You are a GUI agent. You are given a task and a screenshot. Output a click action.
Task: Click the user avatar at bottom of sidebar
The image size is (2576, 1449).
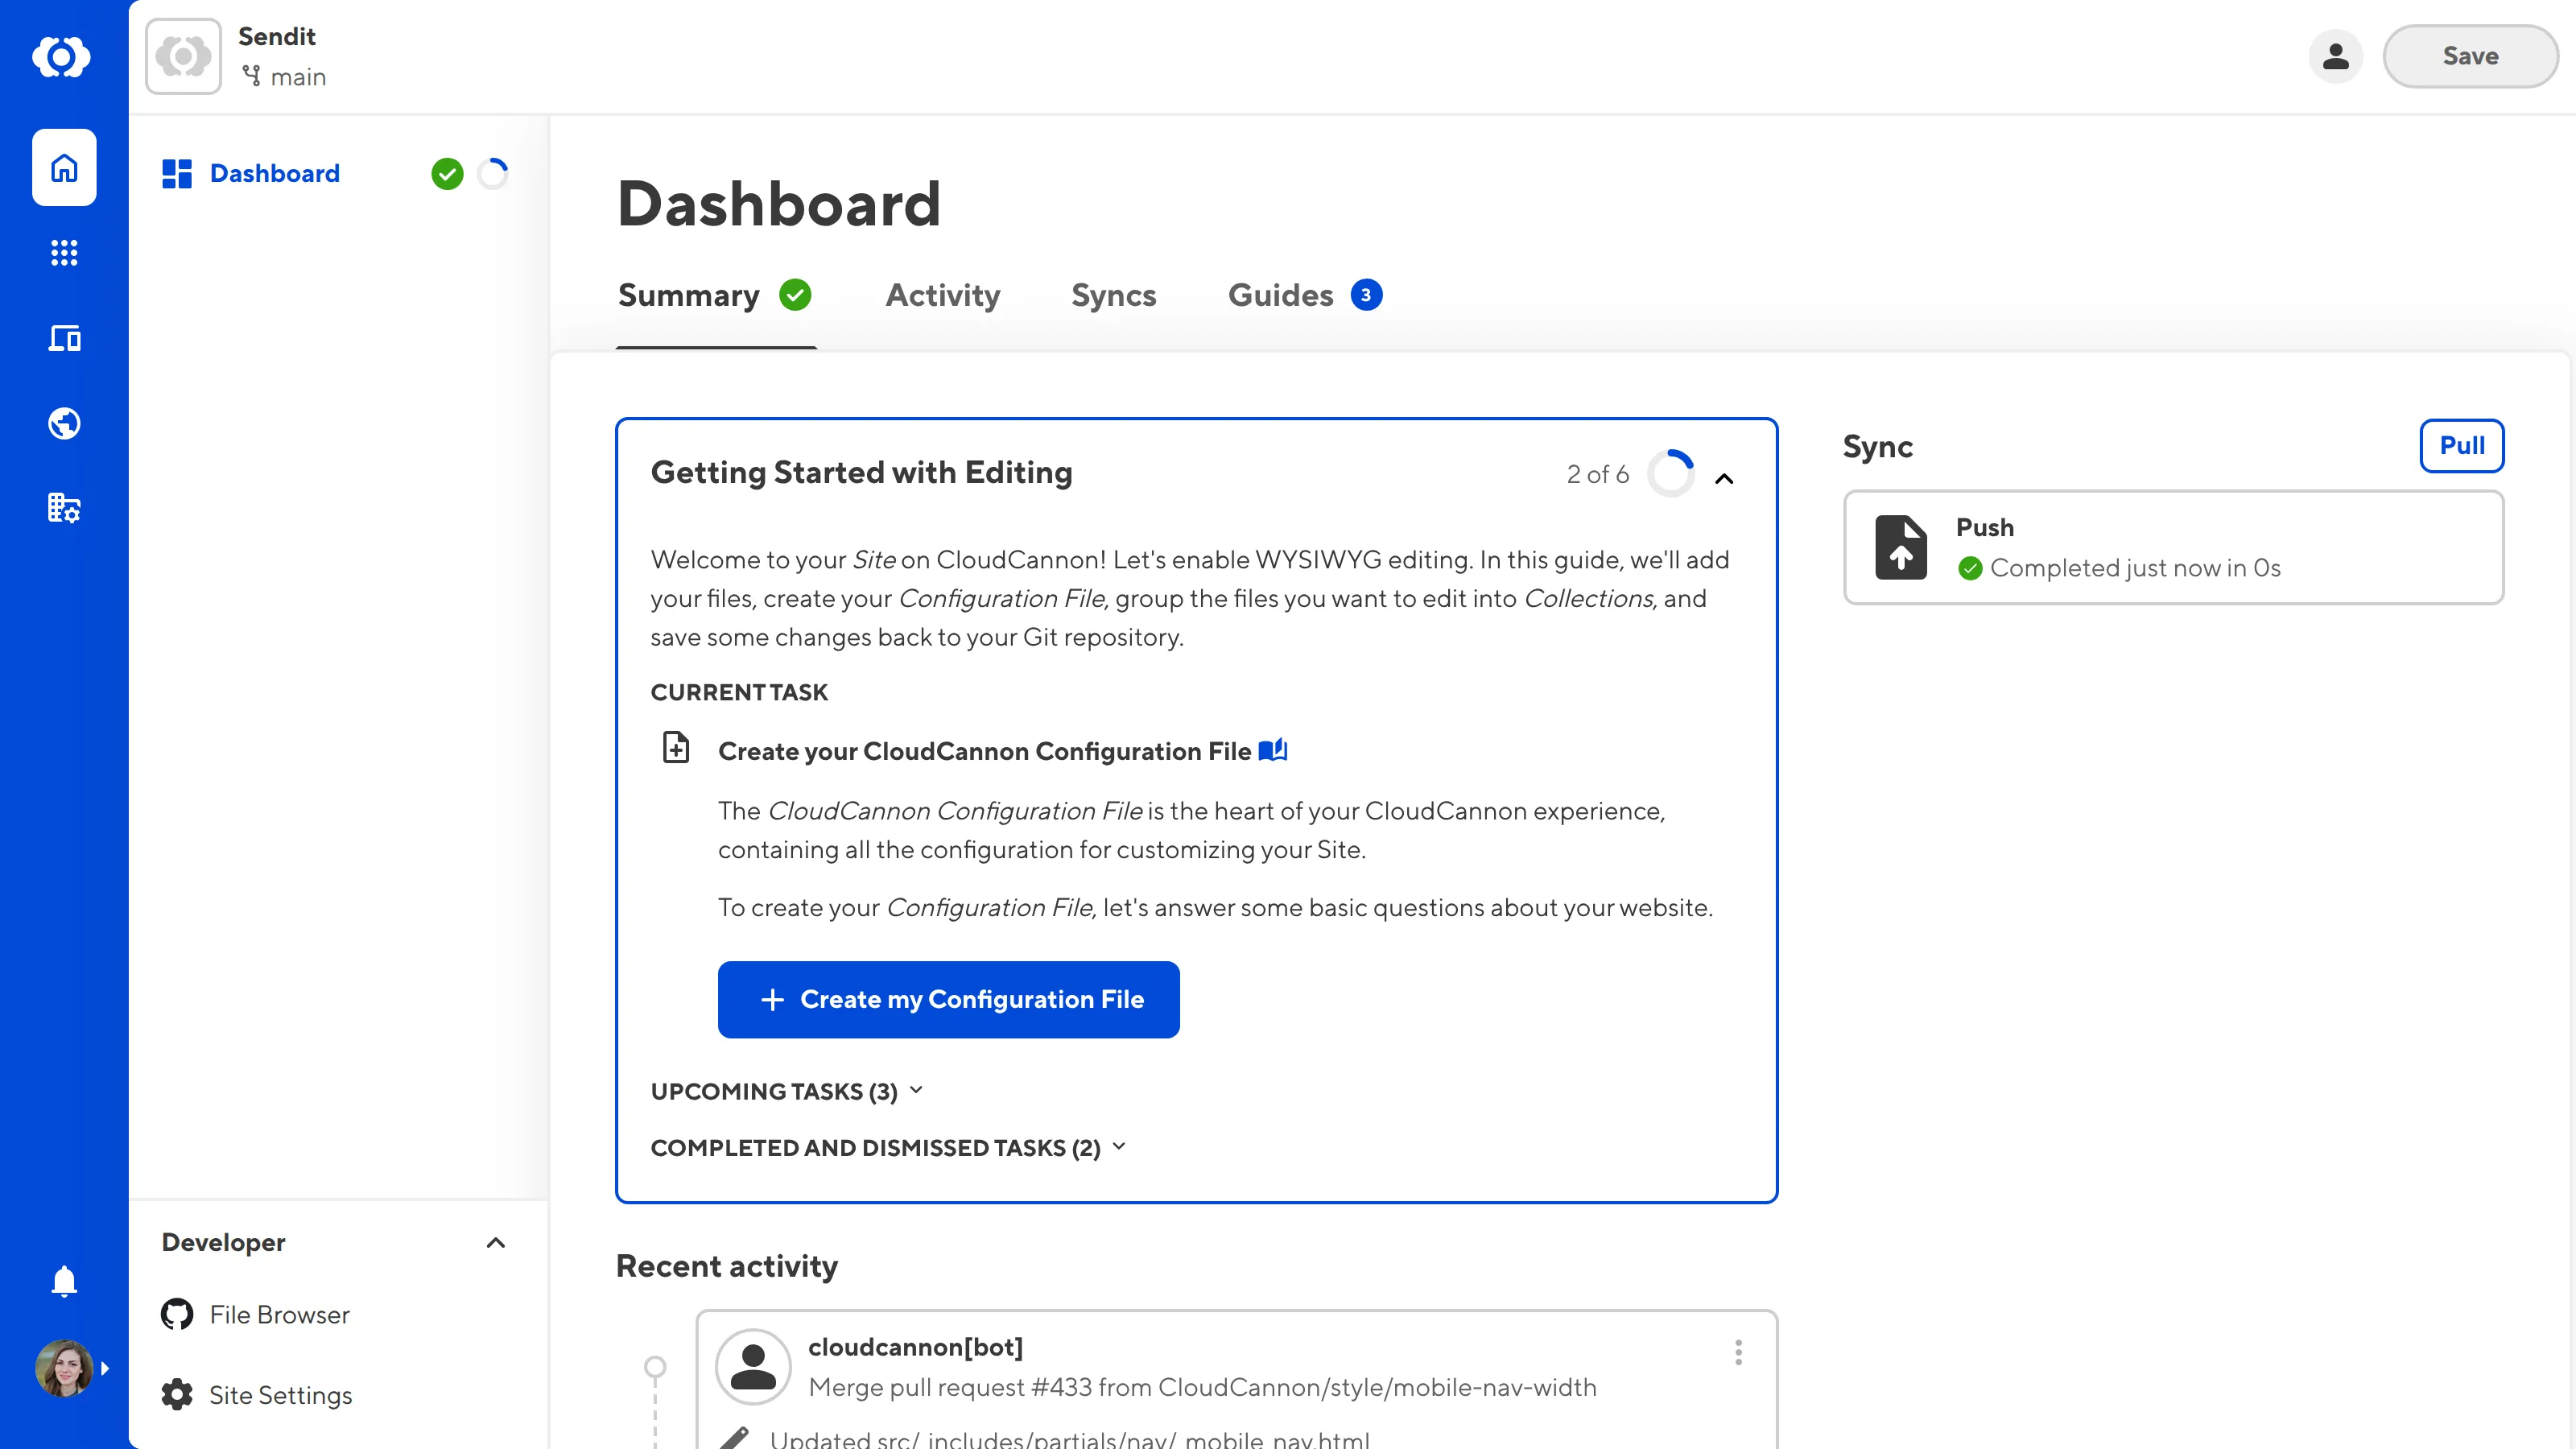63,1368
